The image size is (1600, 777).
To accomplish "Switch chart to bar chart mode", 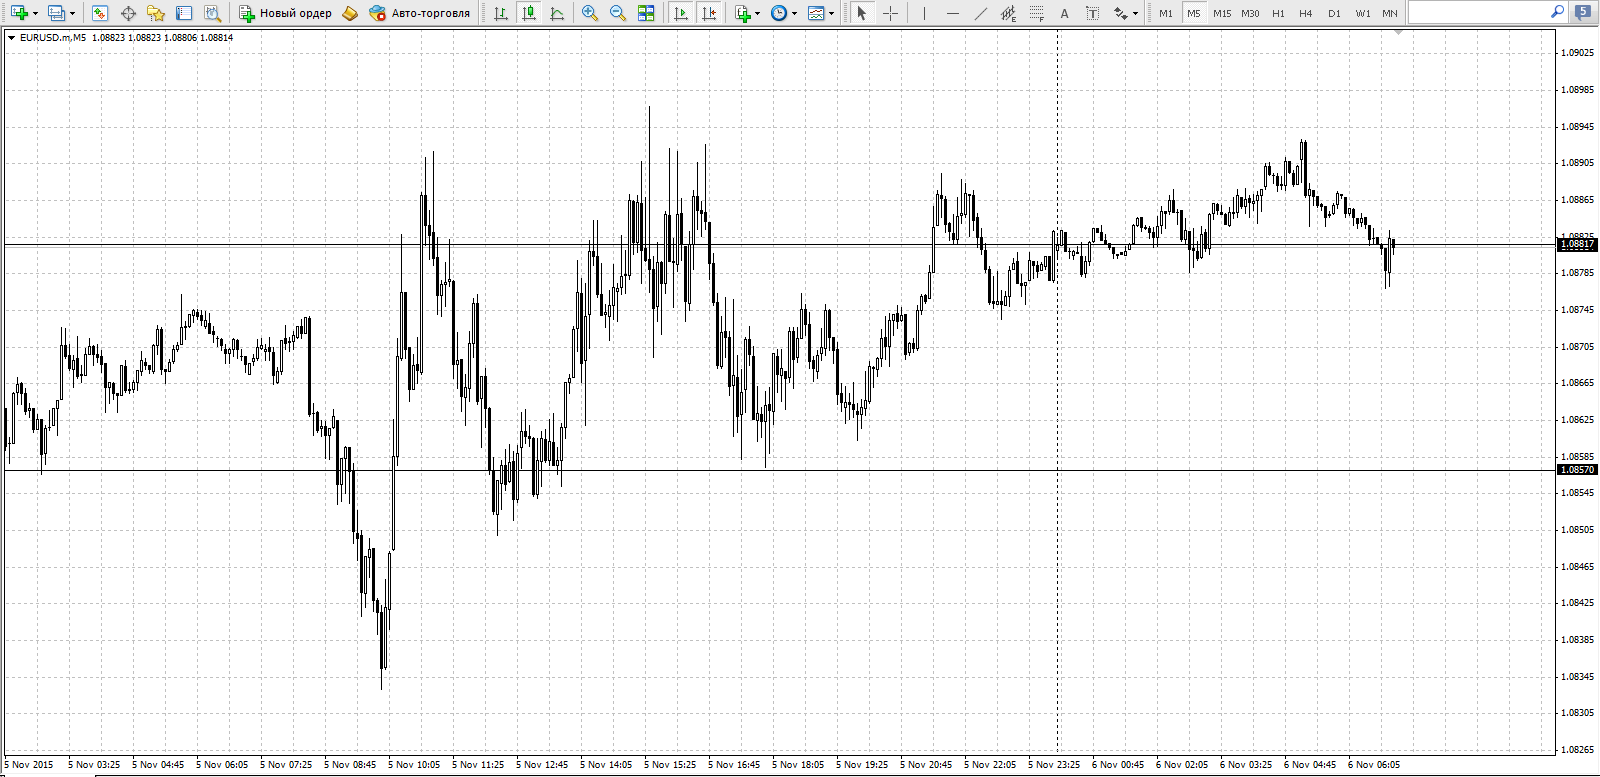I will (501, 13).
